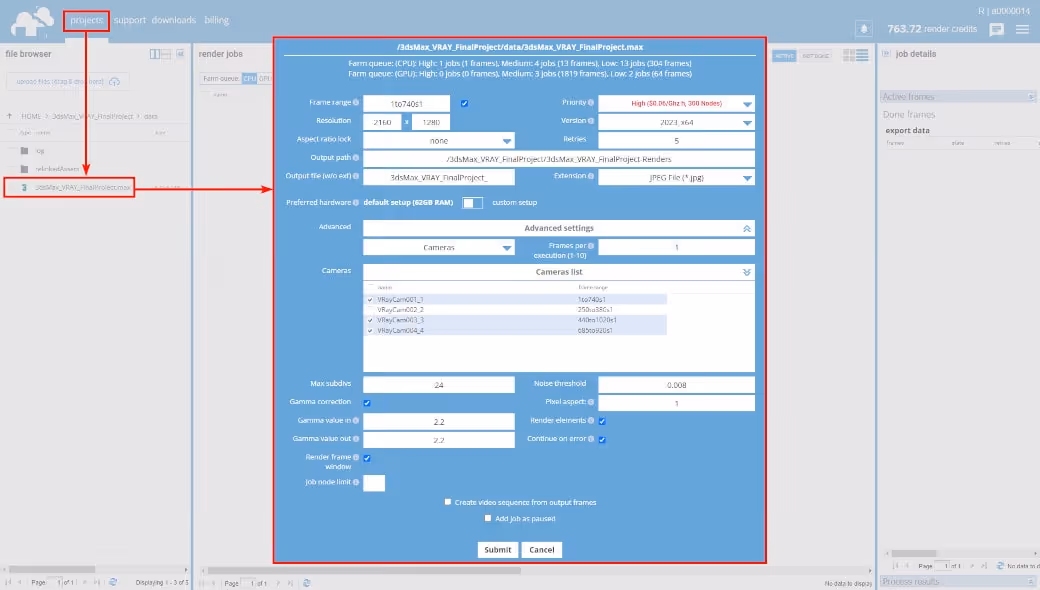Refresh the file browser list icon
Image resolution: width=1040 pixels, height=590 pixels.
pos(113,582)
